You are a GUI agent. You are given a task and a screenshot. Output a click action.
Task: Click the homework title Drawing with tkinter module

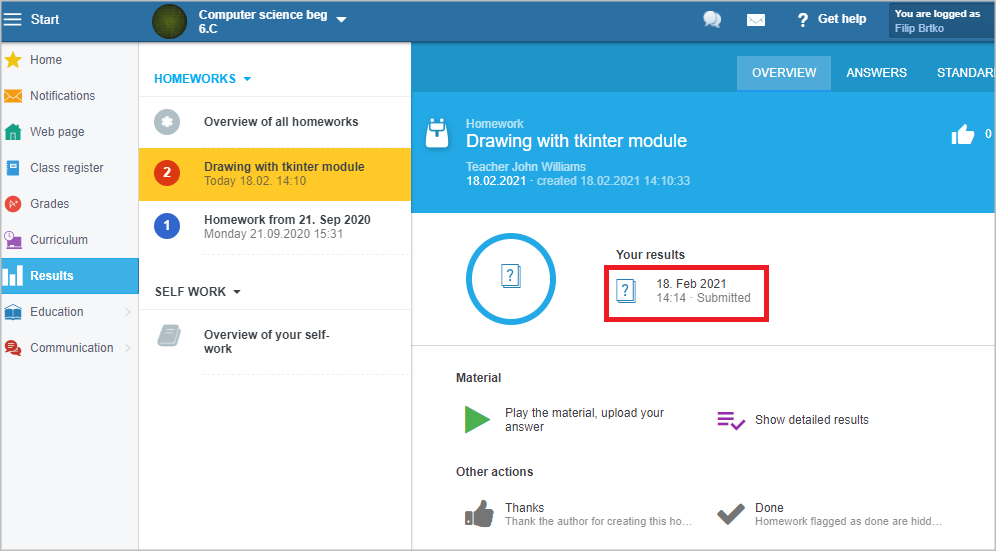point(576,141)
